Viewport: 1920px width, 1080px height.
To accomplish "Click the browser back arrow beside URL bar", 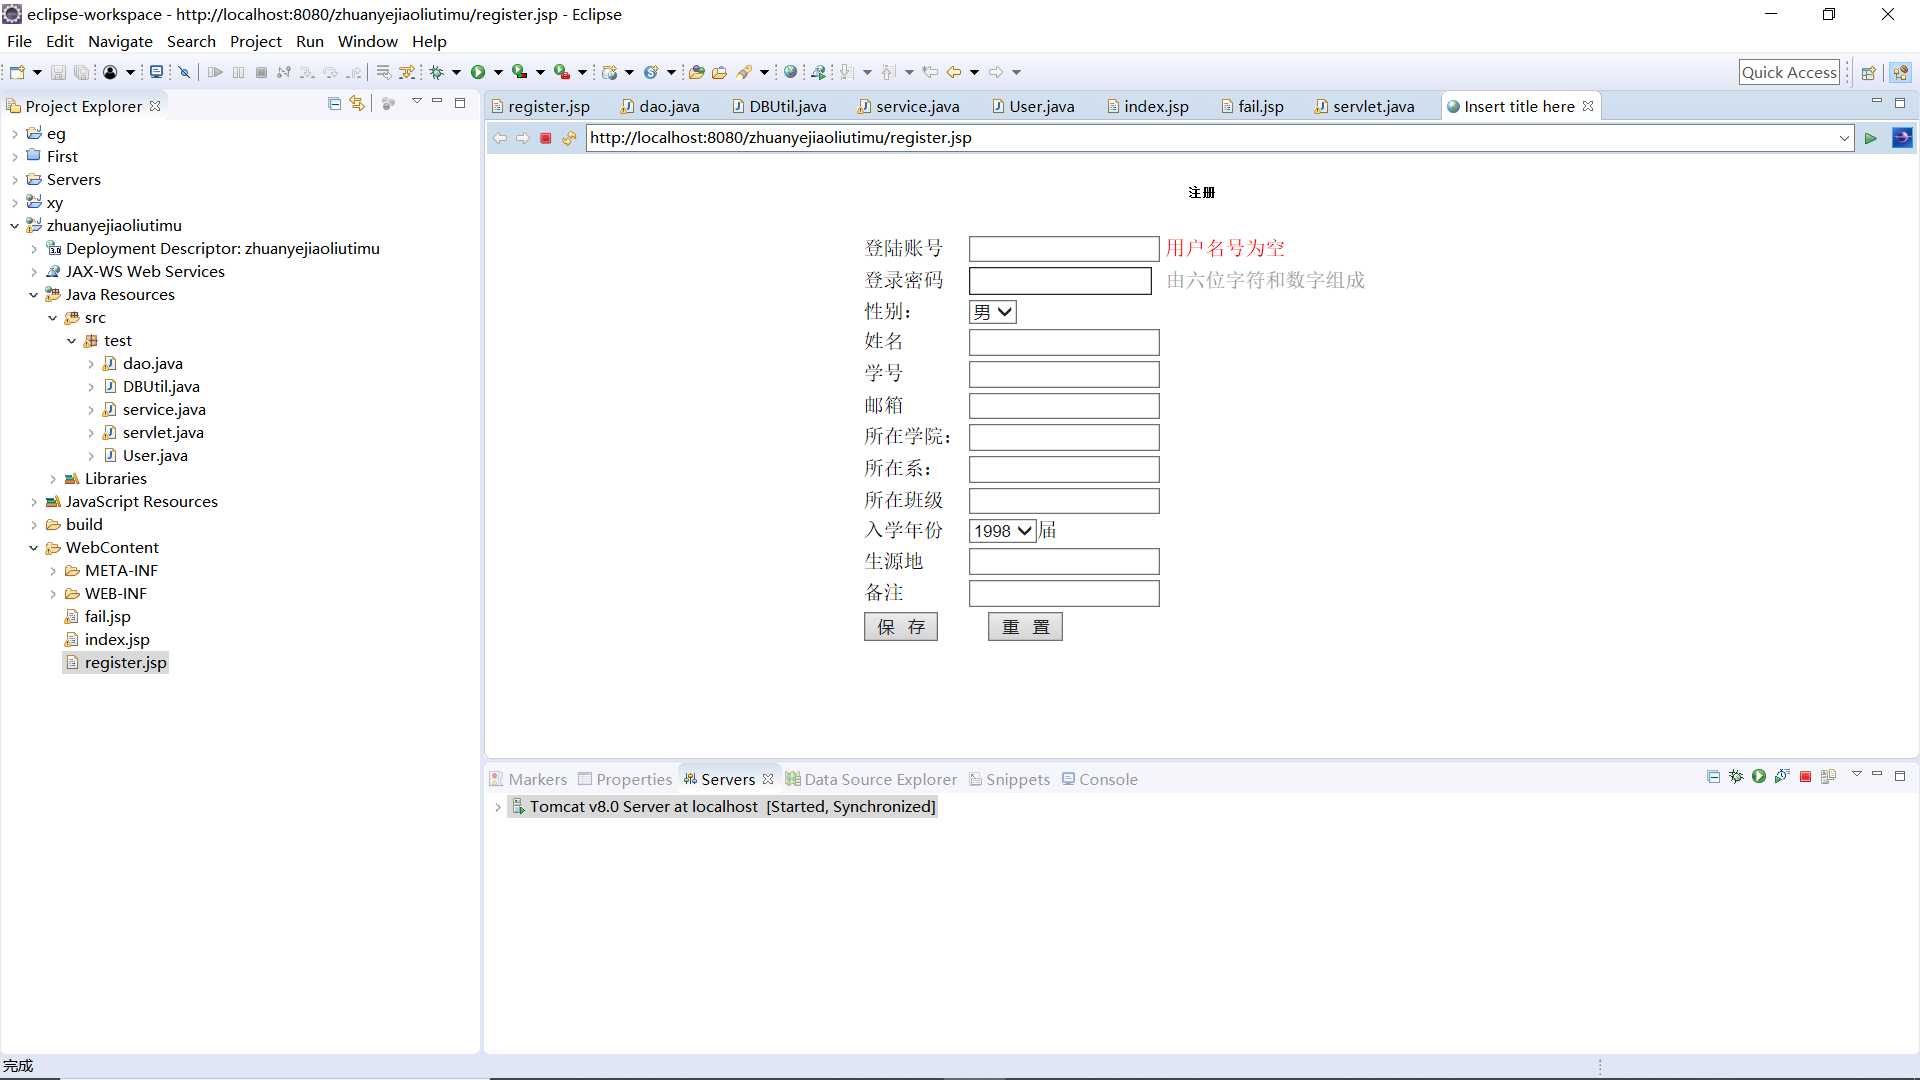I will click(500, 138).
